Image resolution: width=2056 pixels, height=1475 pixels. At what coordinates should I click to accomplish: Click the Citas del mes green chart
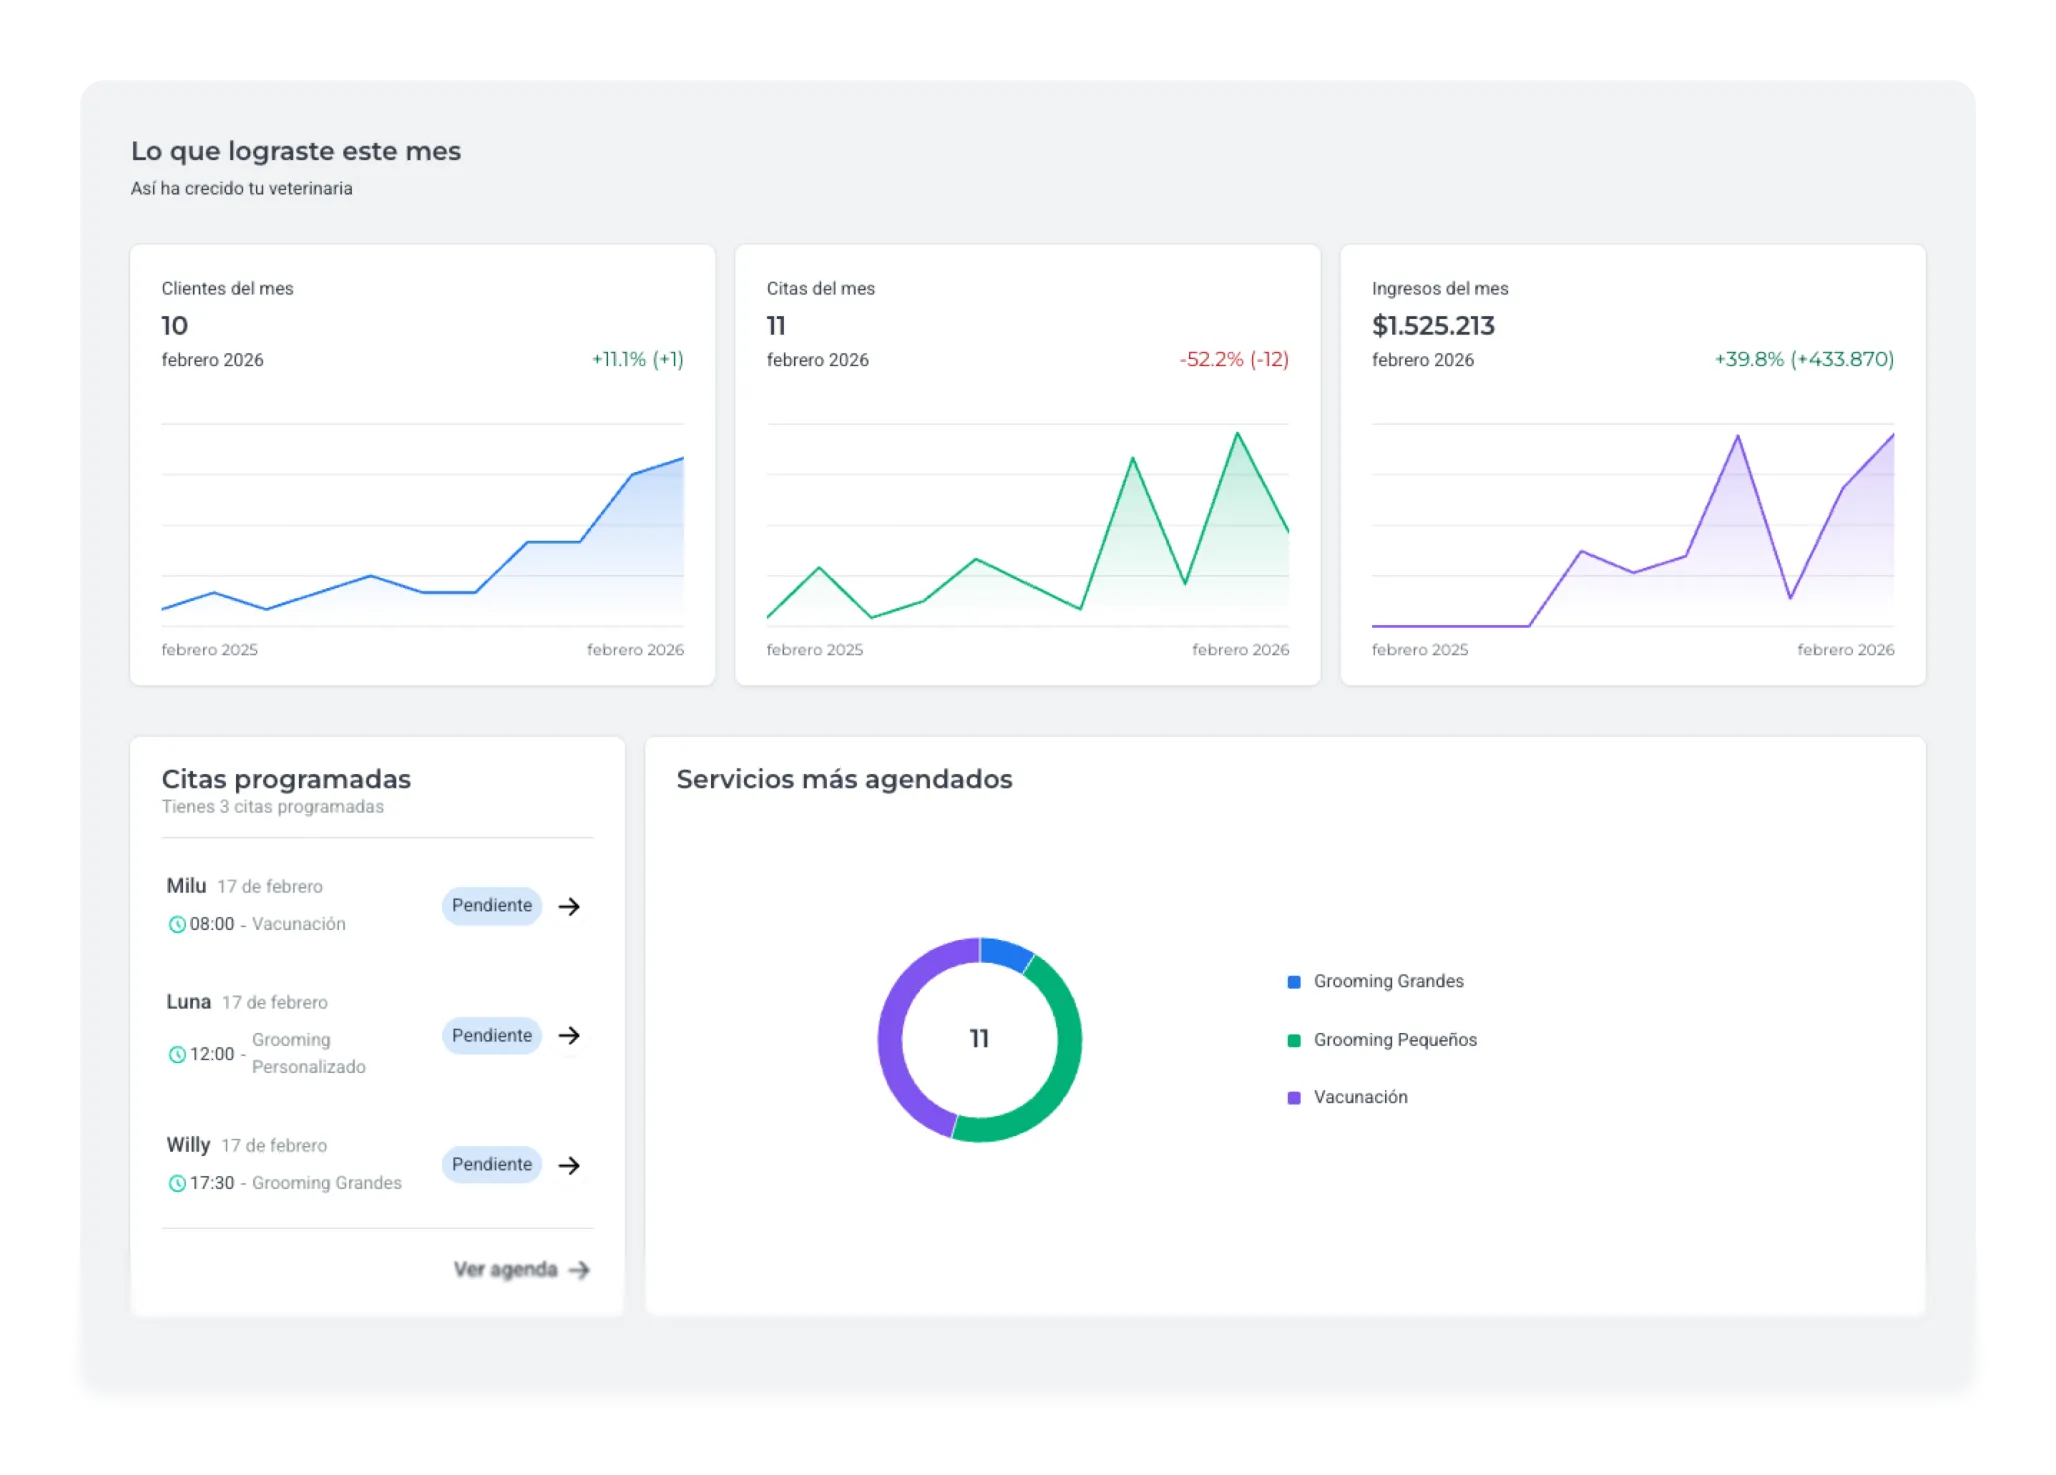[1027, 525]
